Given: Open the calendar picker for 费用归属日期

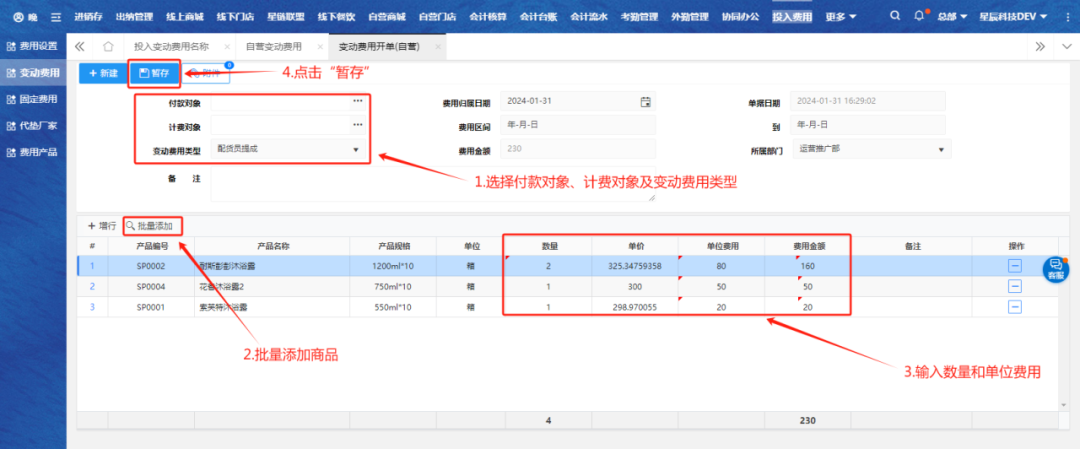Looking at the screenshot, I should pyautogui.click(x=645, y=101).
